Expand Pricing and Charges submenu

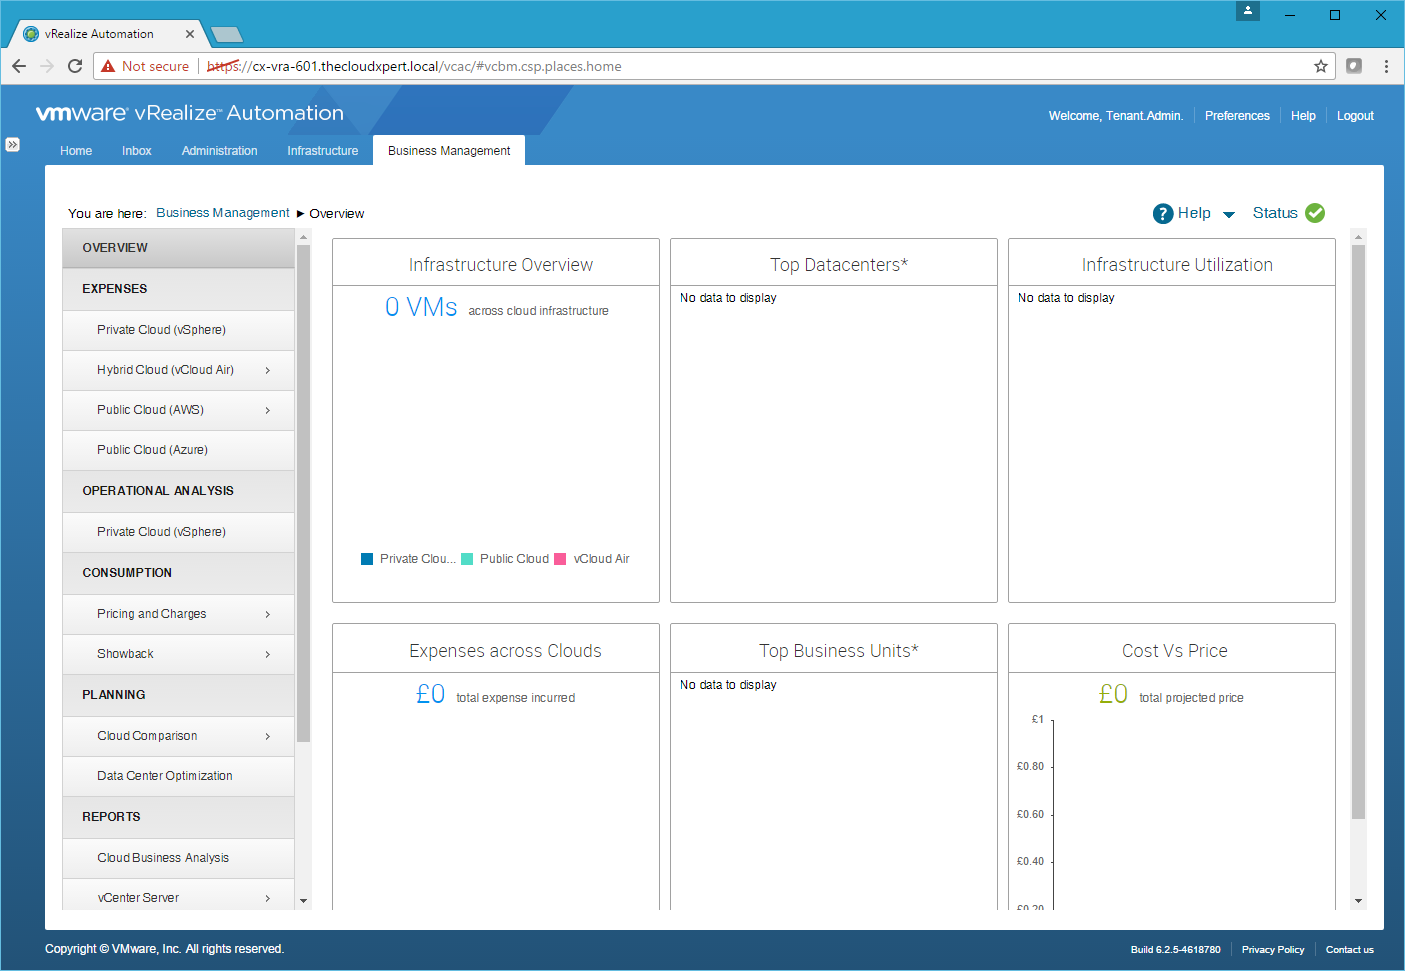click(267, 614)
